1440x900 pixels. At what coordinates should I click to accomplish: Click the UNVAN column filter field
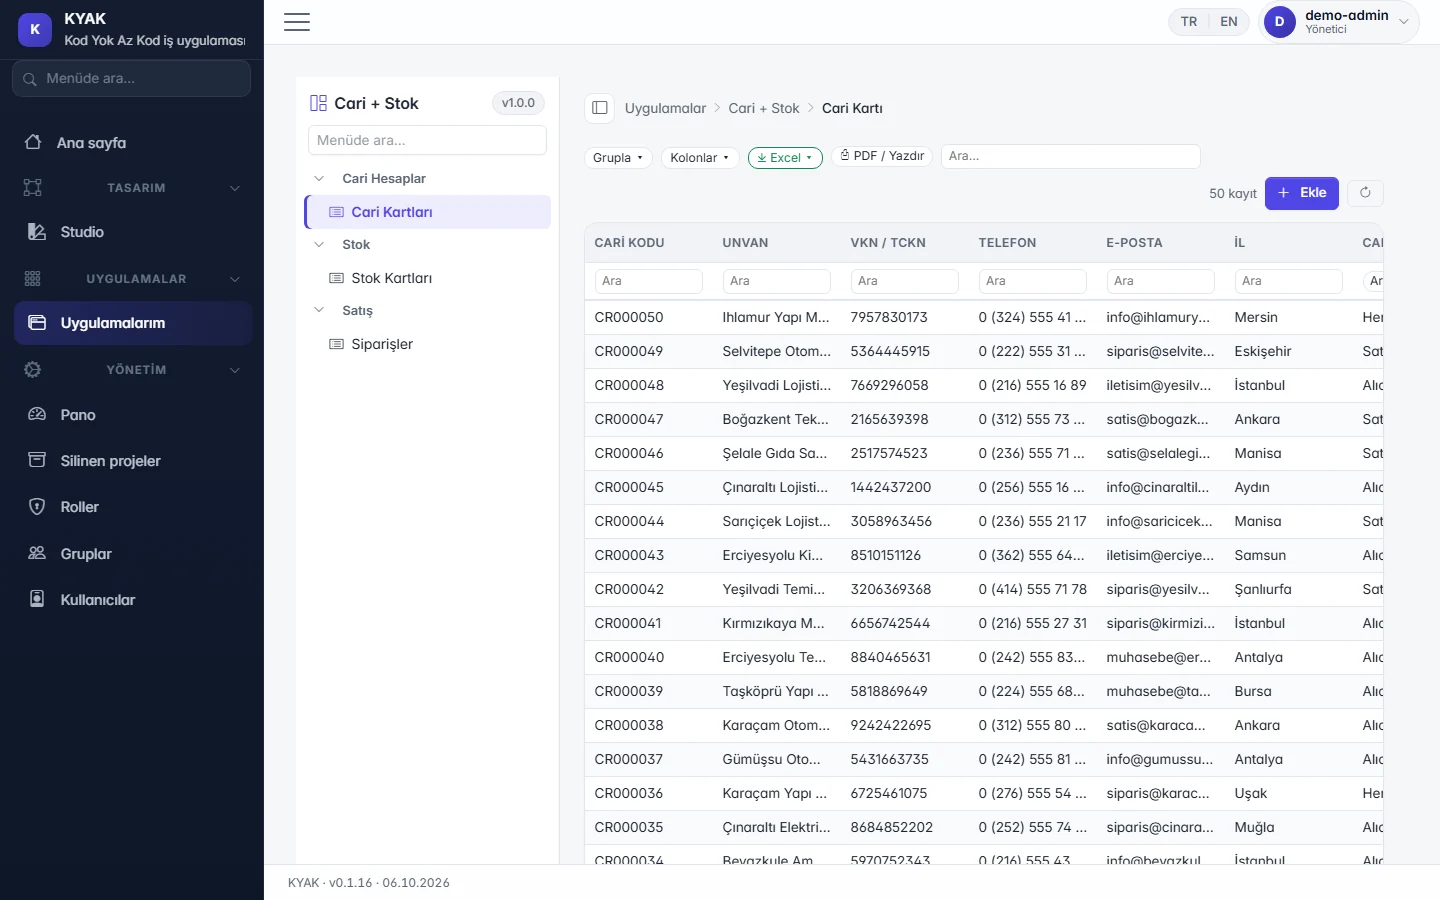pos(776,281)
